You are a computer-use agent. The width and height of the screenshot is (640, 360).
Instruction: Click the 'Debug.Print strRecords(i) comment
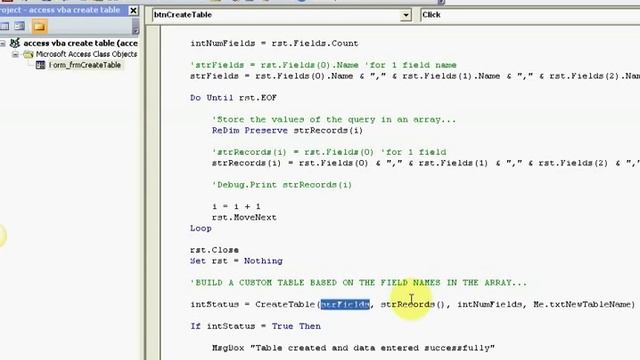point(282,185)
